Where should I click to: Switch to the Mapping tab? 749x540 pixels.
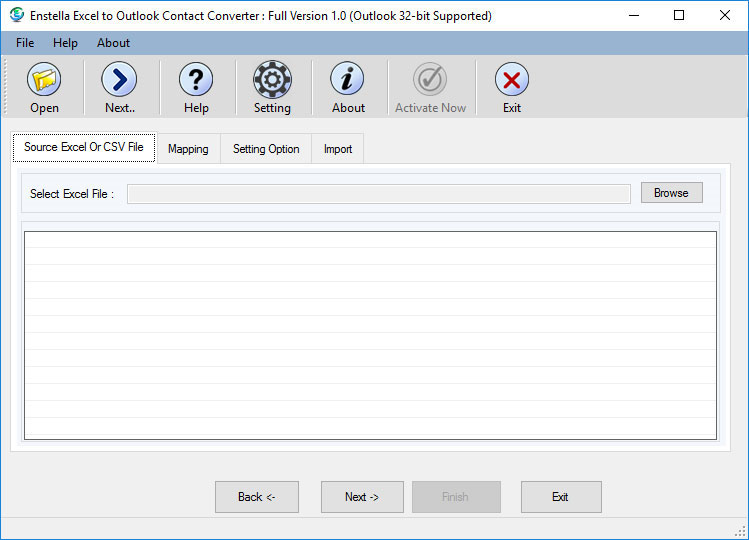click(x=188, y=149)
